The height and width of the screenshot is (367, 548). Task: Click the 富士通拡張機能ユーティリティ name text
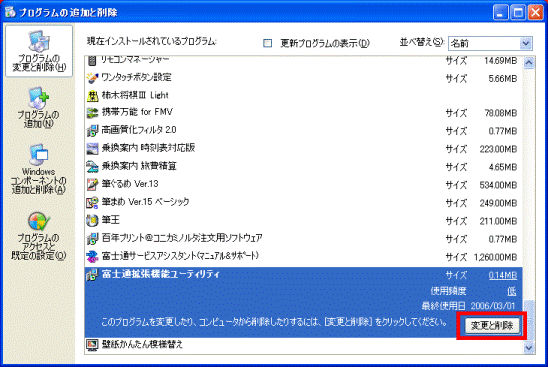click(161, 274)
